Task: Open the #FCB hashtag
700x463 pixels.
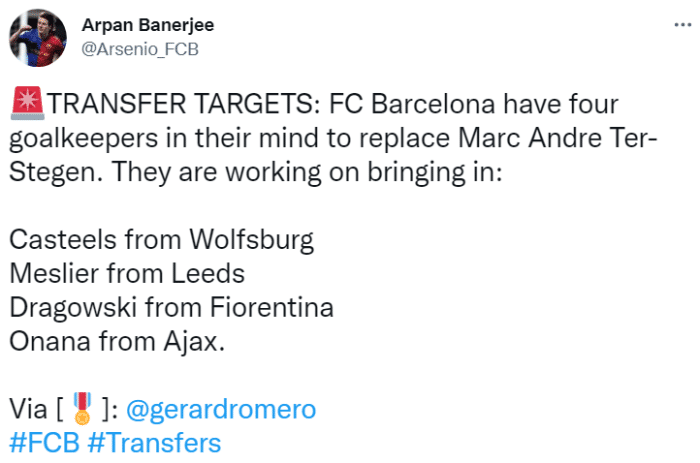Action: coord(44,443)
